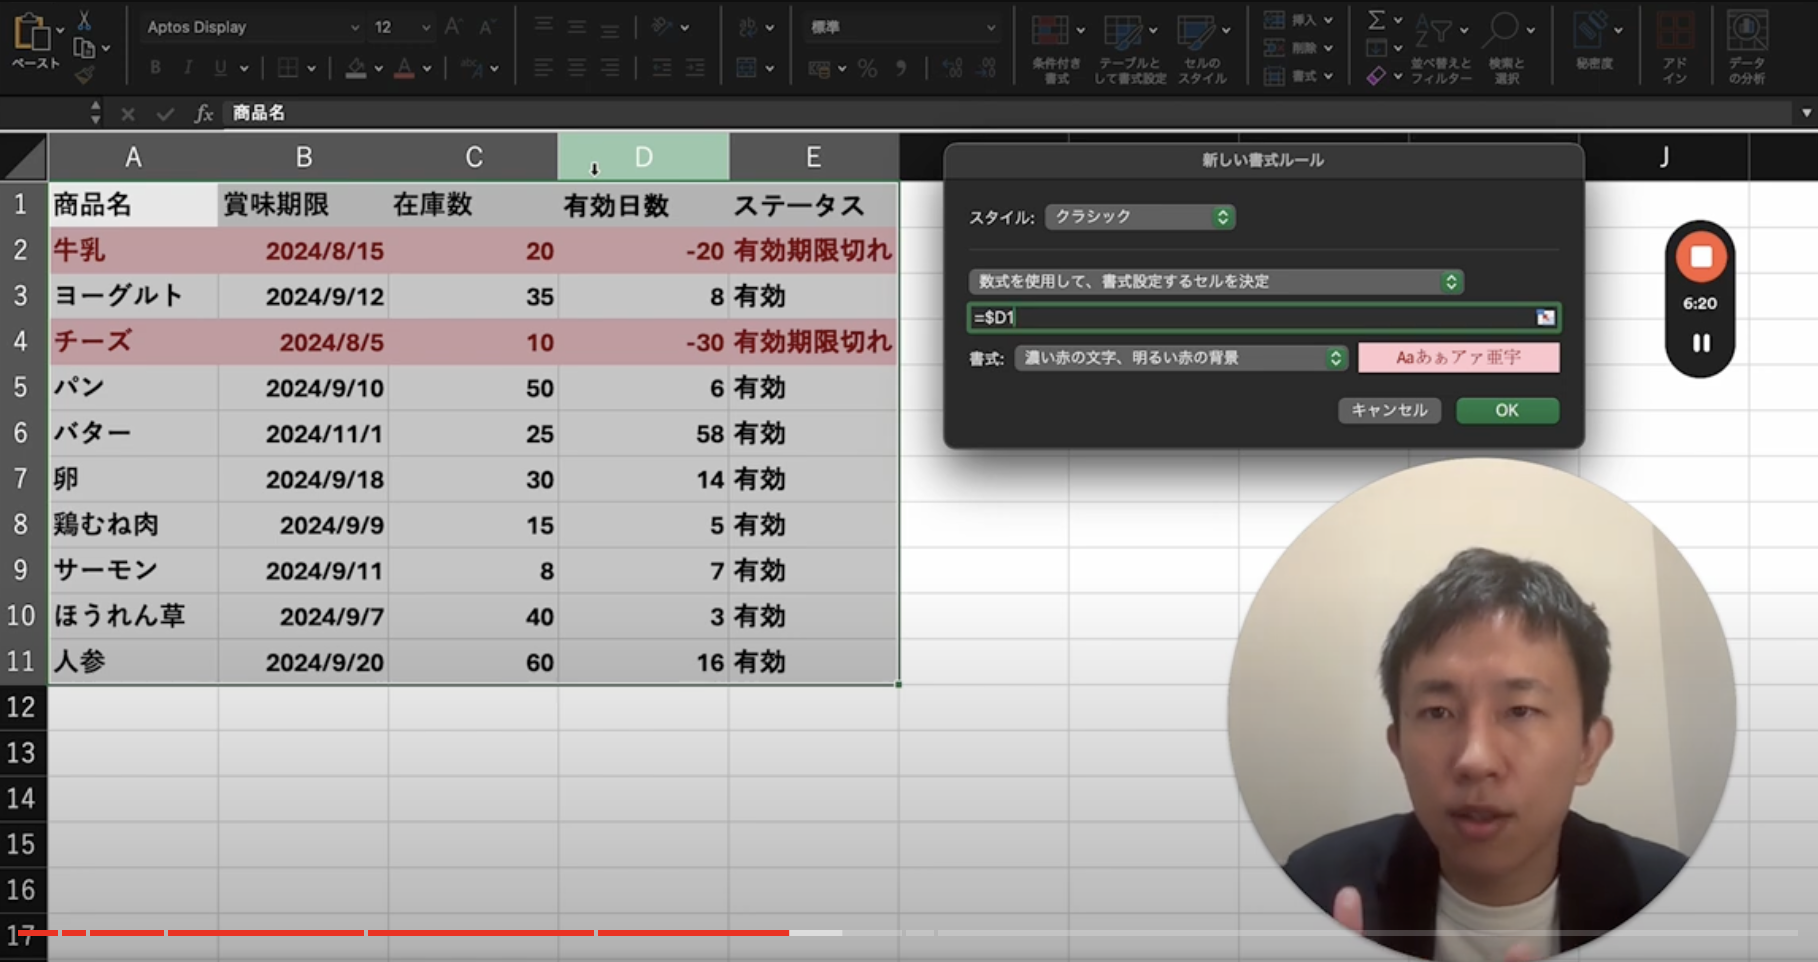Click the OK button in the dialog
Viewport: 1818px width, 962px height.
[1506, 411]
